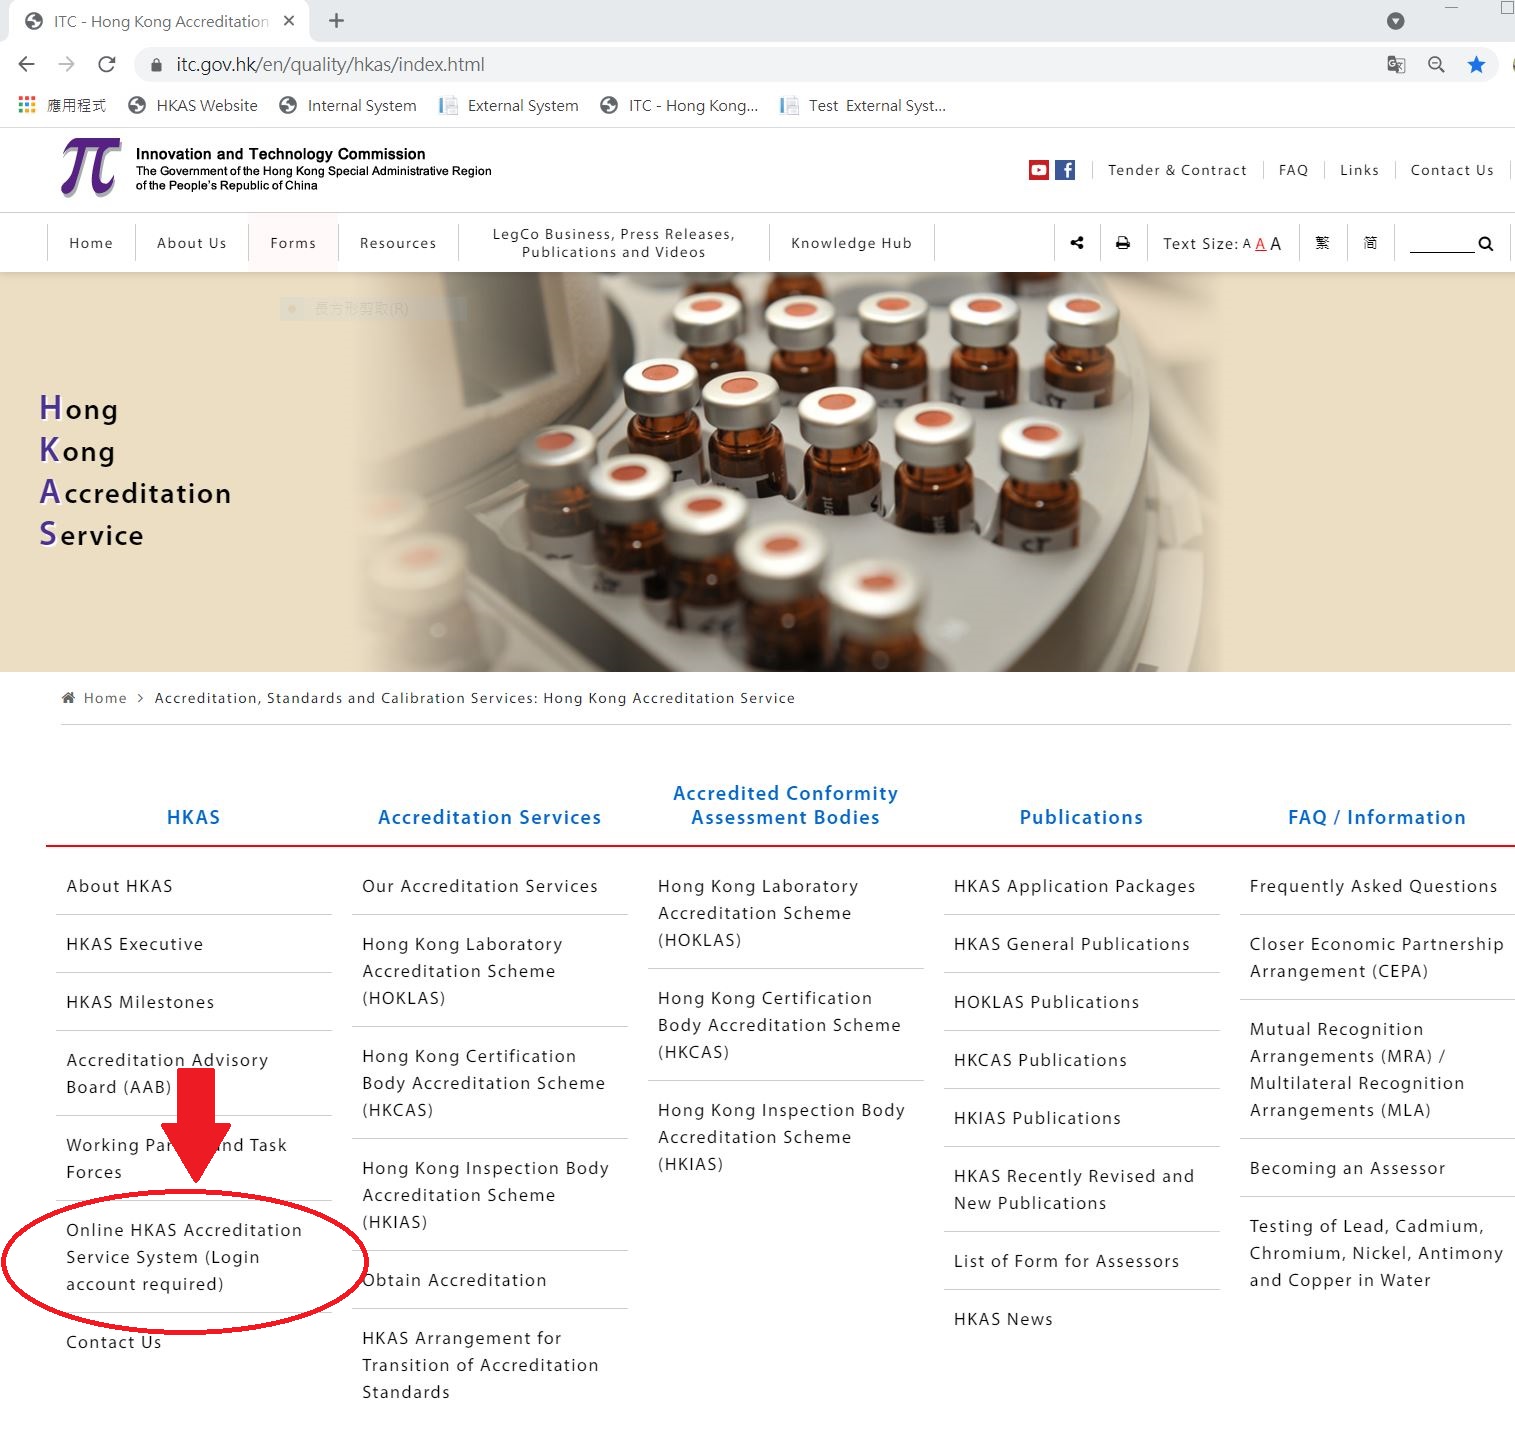The width and height of the screenshot is (1515, 1434).
Task: Open Testing of Lead, Cadmium in Water
Action: tap(1376, 1253)
